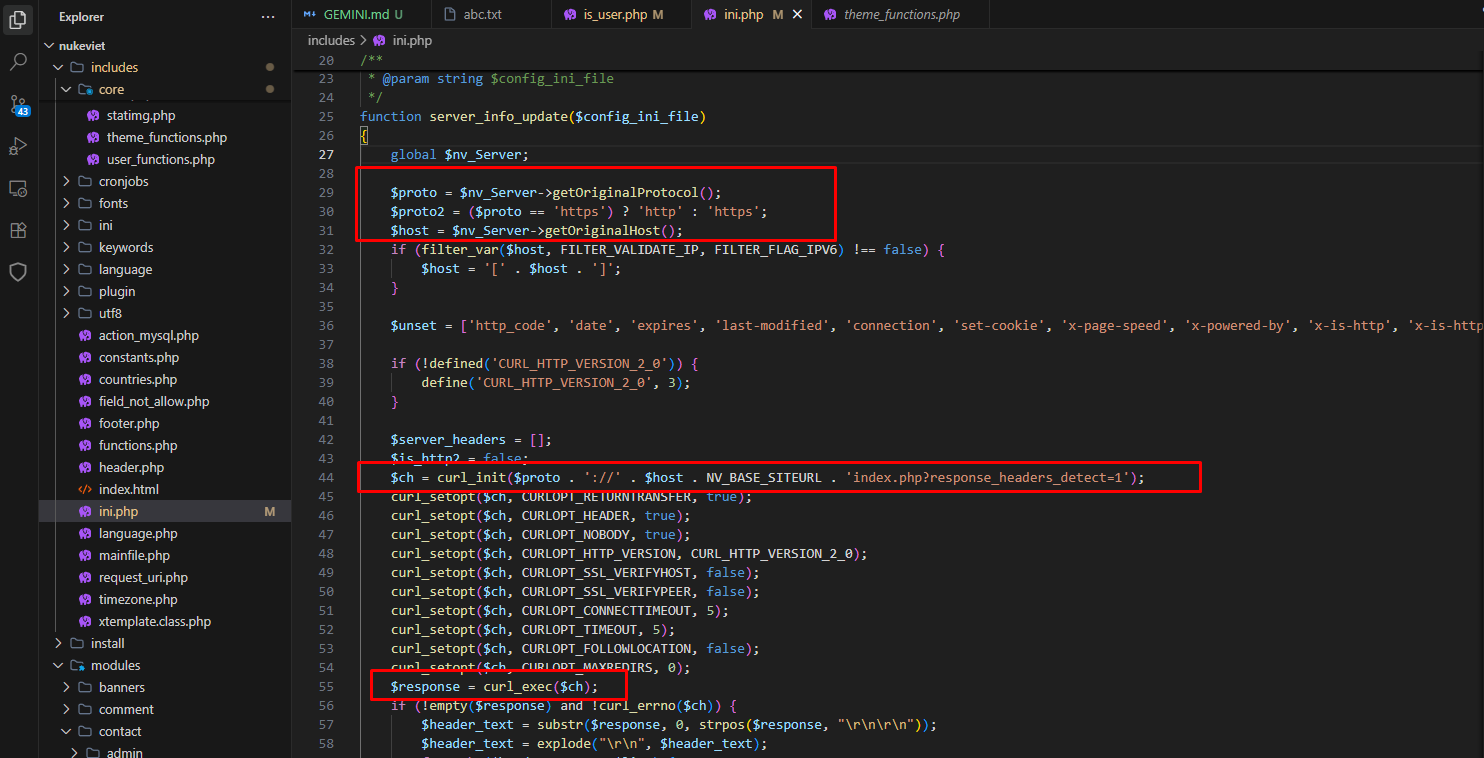
Task: Open the Remote Explorer icon
Action: [18, 188]
